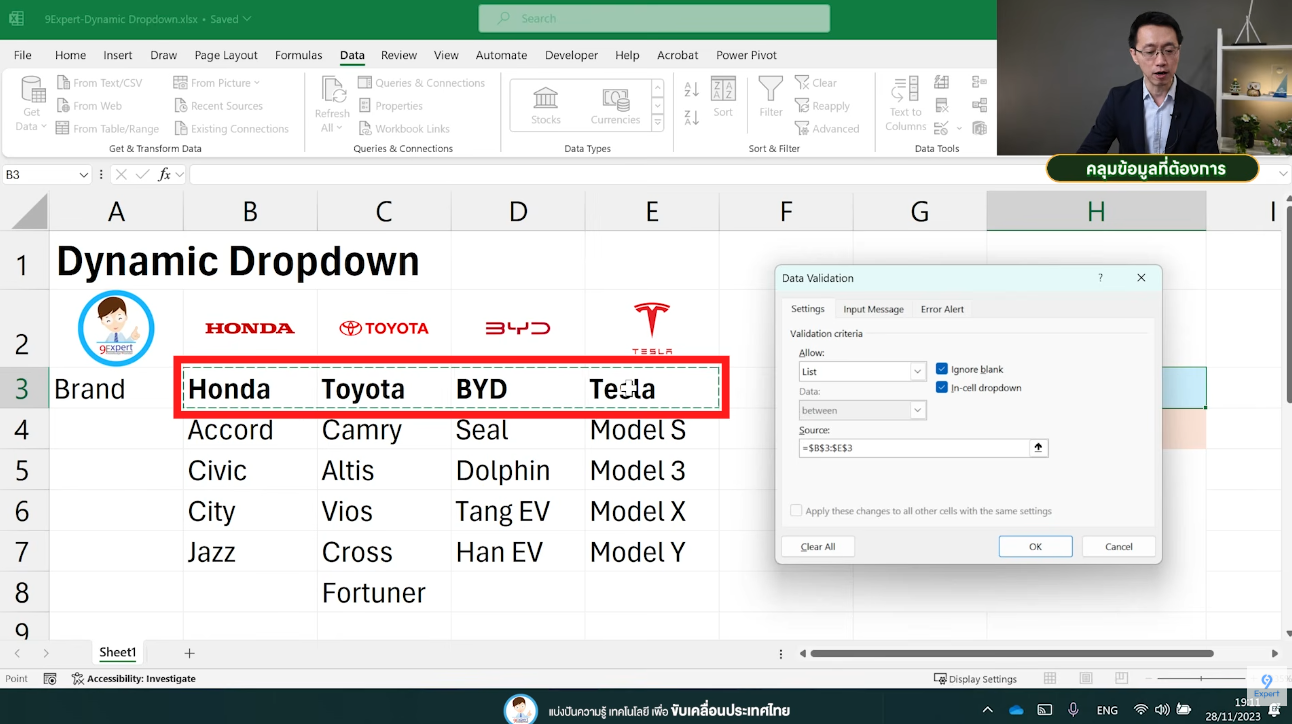Open the custom Sort dialog
This screenshot has height=724, width=1292.
723,98
